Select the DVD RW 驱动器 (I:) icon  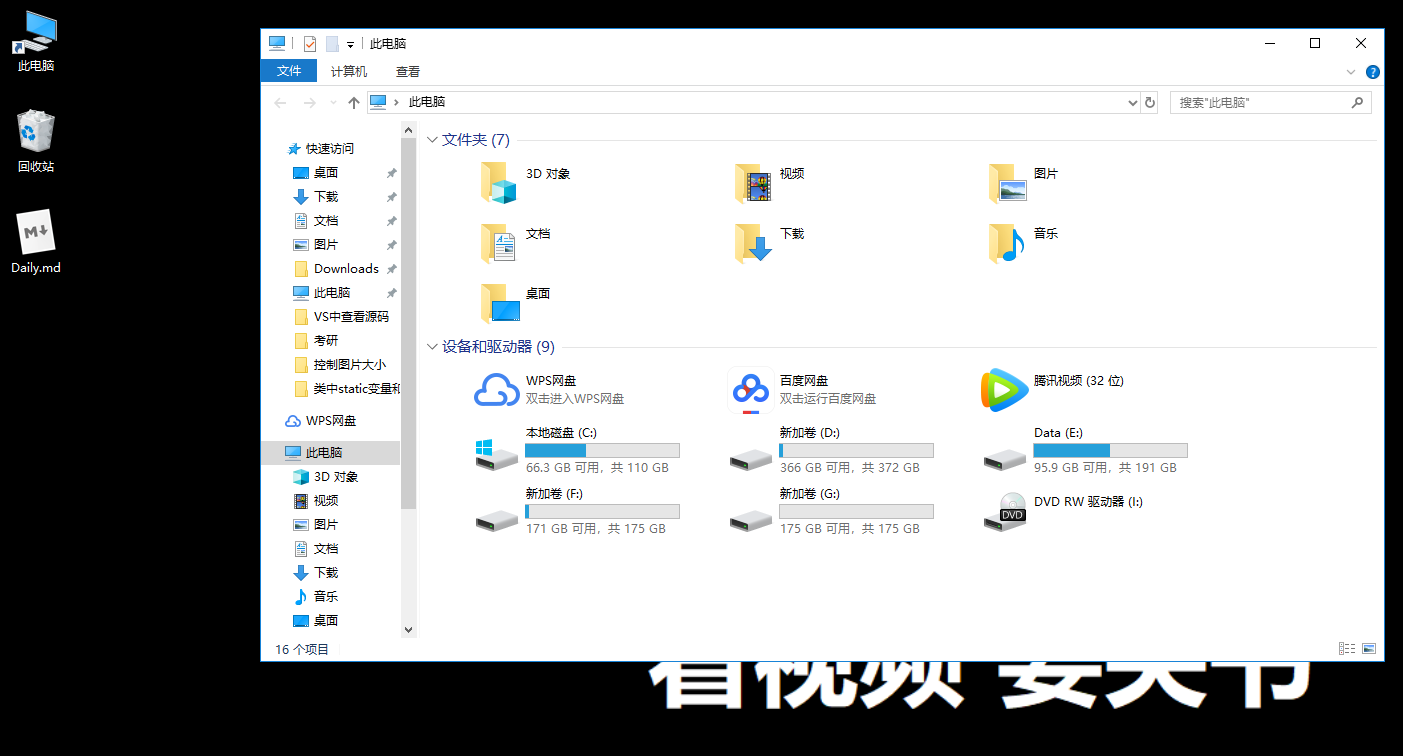coord(1005,512)
